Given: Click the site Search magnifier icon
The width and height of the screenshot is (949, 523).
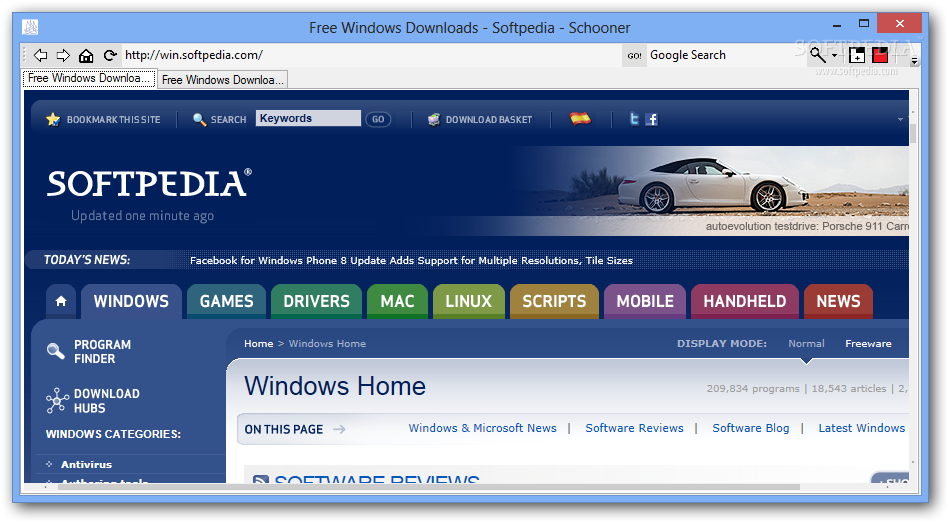Looking at the screenshot, I should [199, 119].
